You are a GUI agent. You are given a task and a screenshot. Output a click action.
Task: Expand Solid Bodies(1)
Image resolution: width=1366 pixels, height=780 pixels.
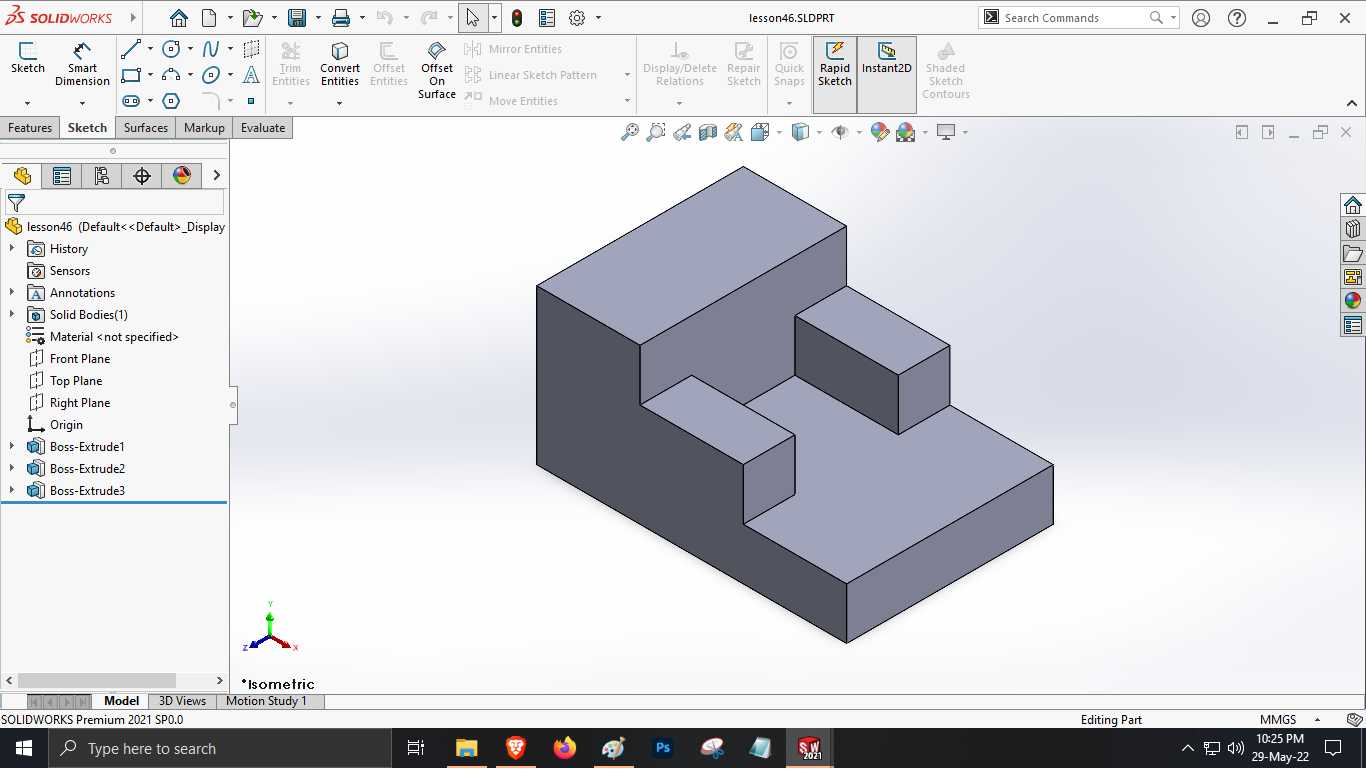point(12,315)
